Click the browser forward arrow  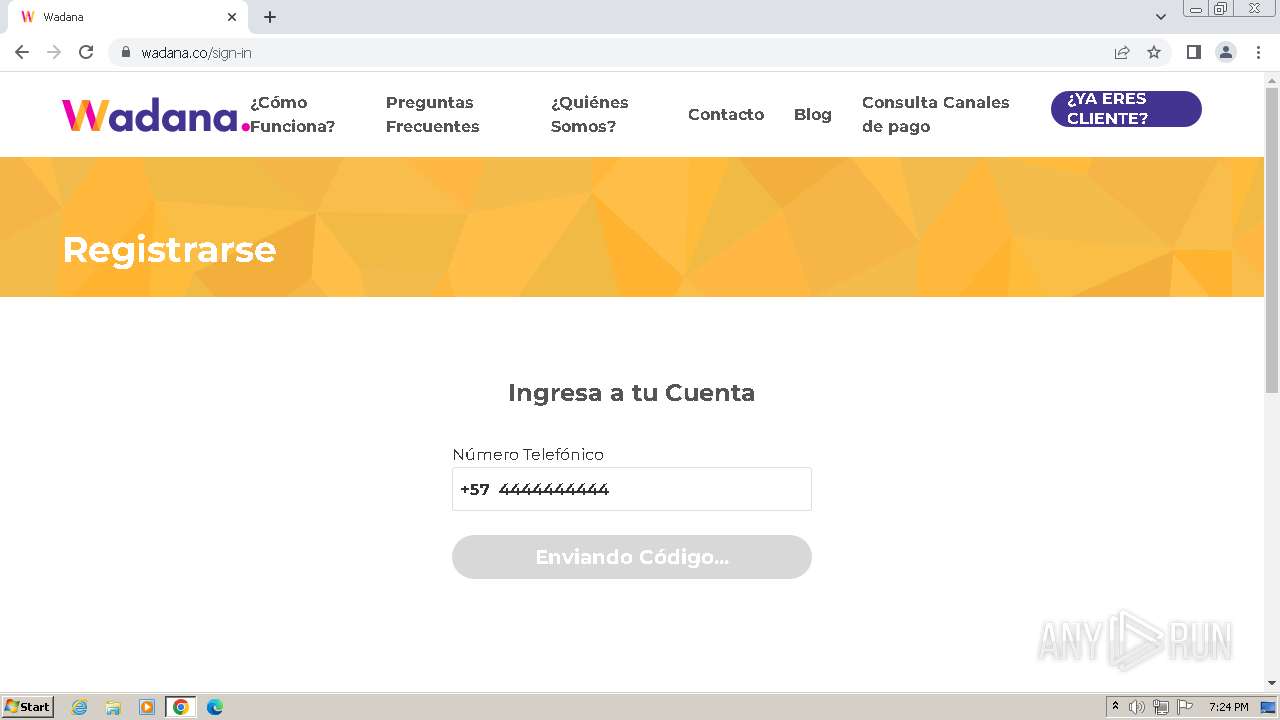(54, 52)
